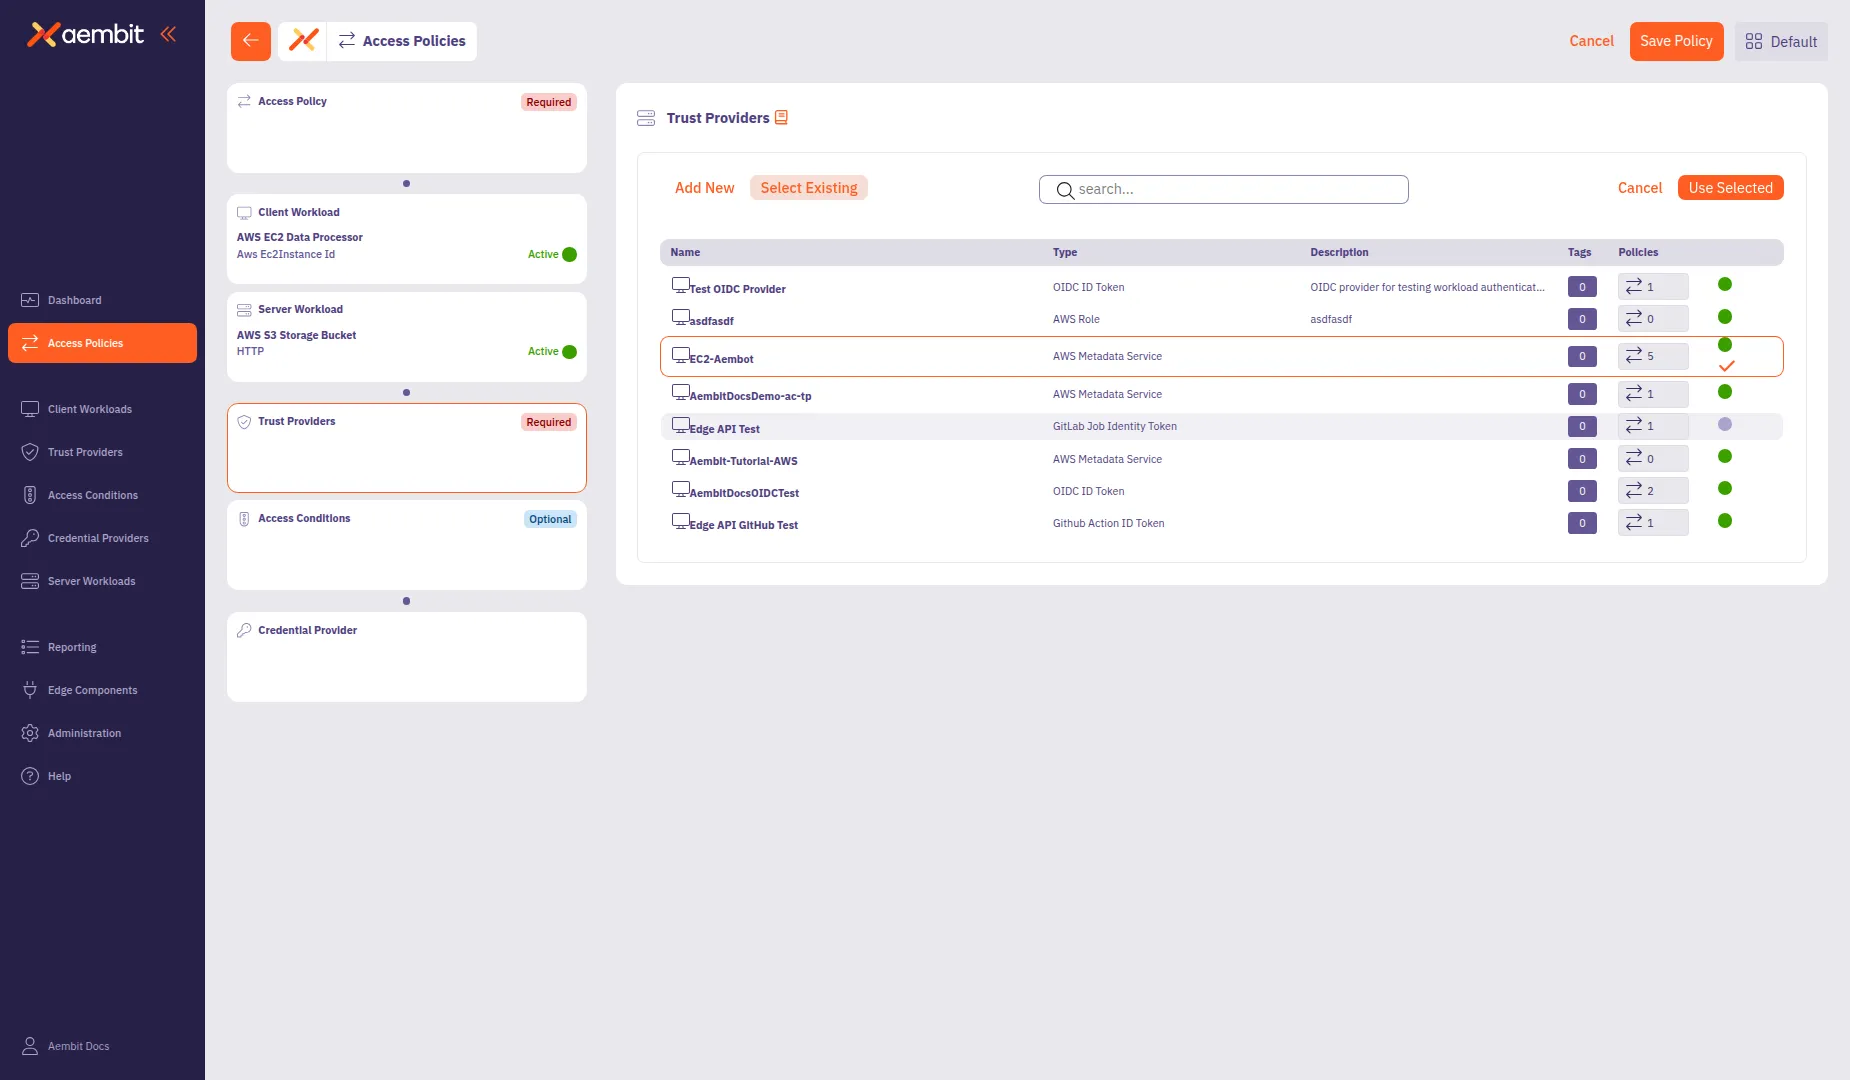Viewport: 1850px width, 1080px height.
Task: Click the orange back arrow button
Action: [x=250, y=41]
